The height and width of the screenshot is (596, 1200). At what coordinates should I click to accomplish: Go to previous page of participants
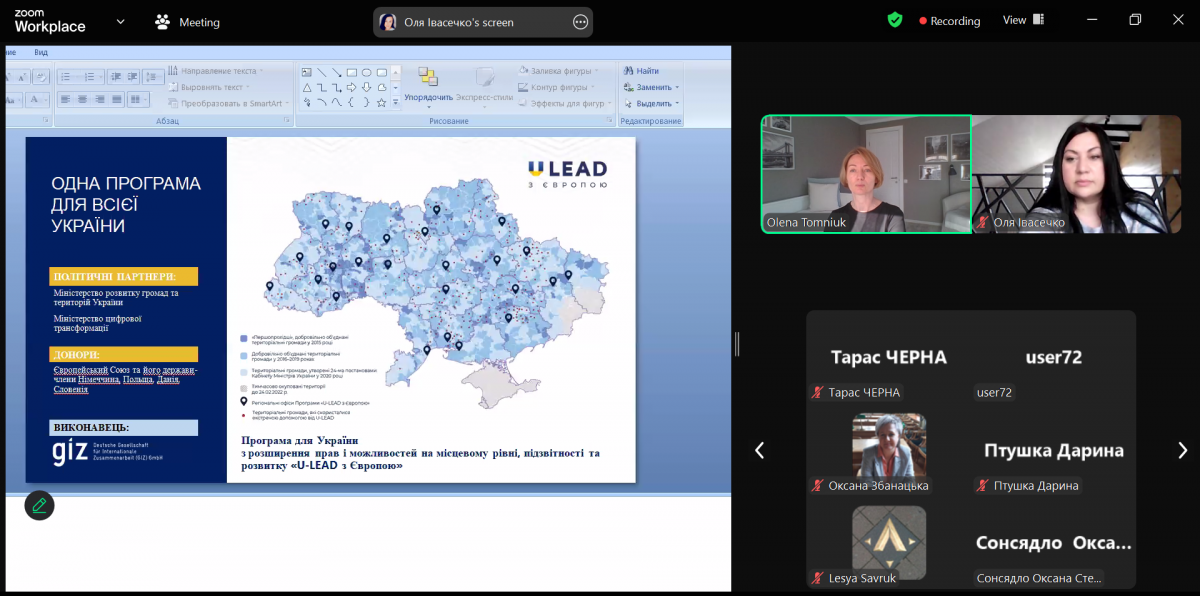click(759, 450)
